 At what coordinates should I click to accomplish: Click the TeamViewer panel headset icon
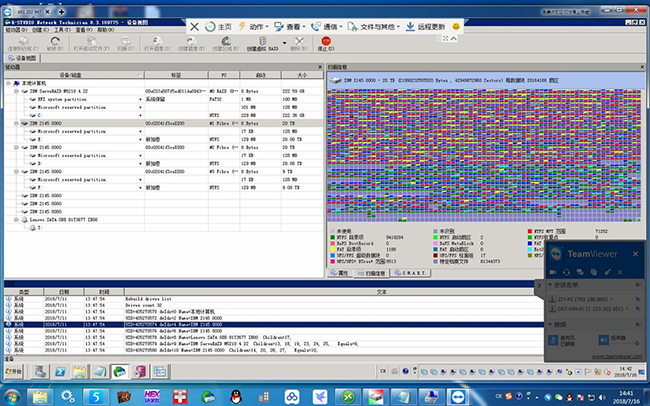pyautogui.click(x=566, y=272)
